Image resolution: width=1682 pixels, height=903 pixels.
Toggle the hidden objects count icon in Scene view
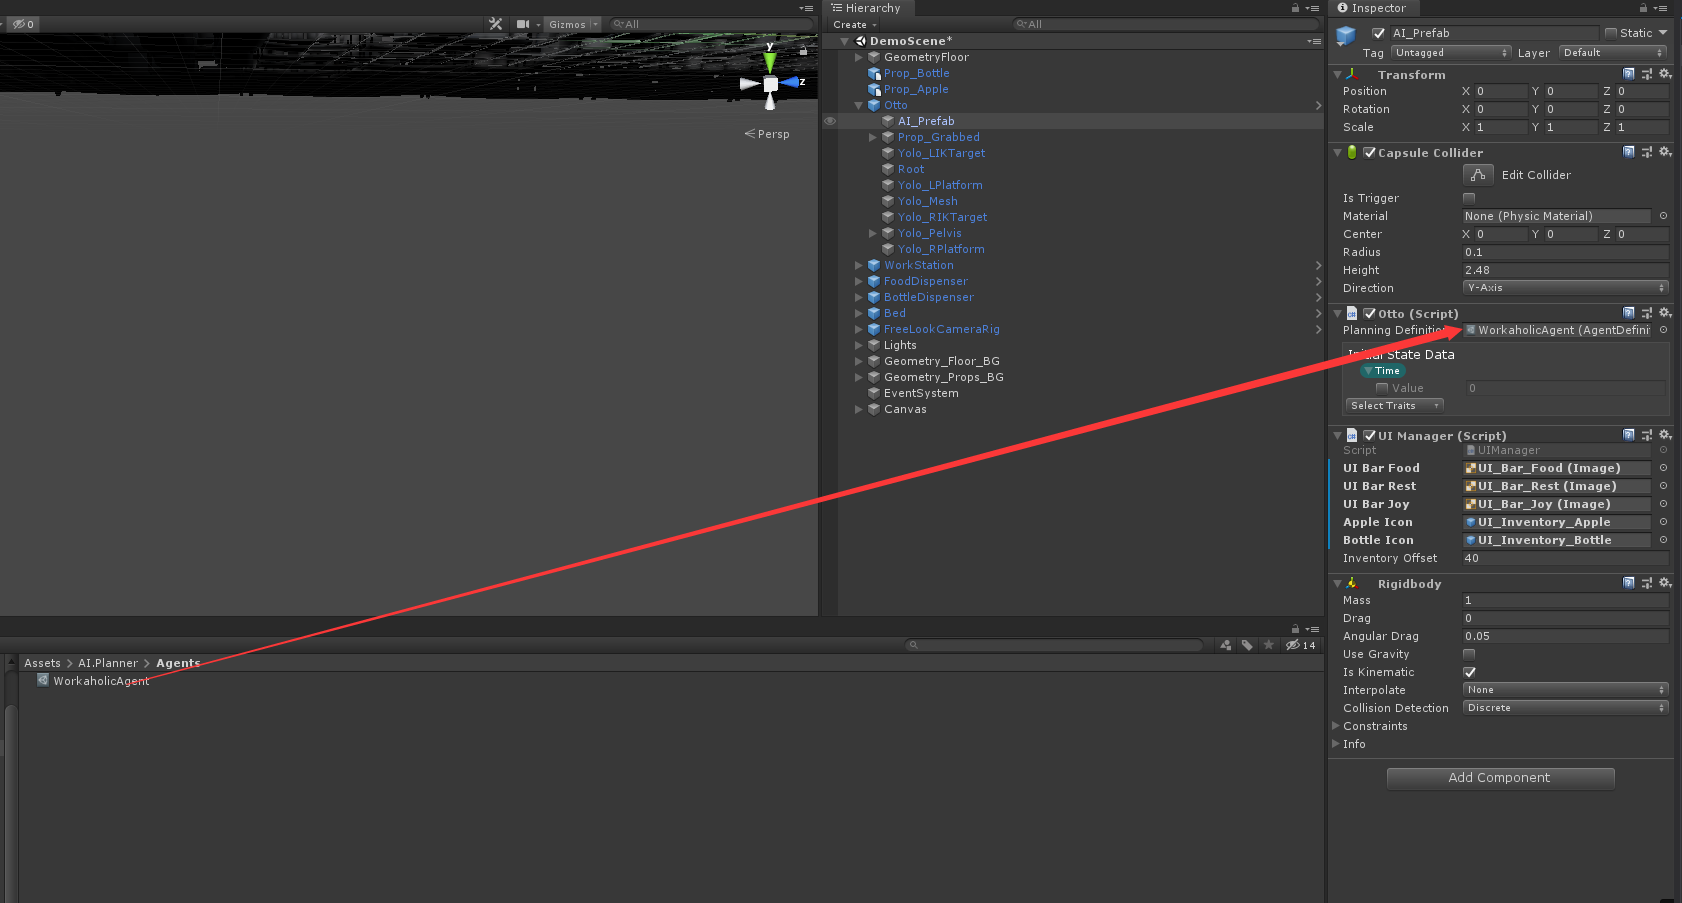[23, 24]
